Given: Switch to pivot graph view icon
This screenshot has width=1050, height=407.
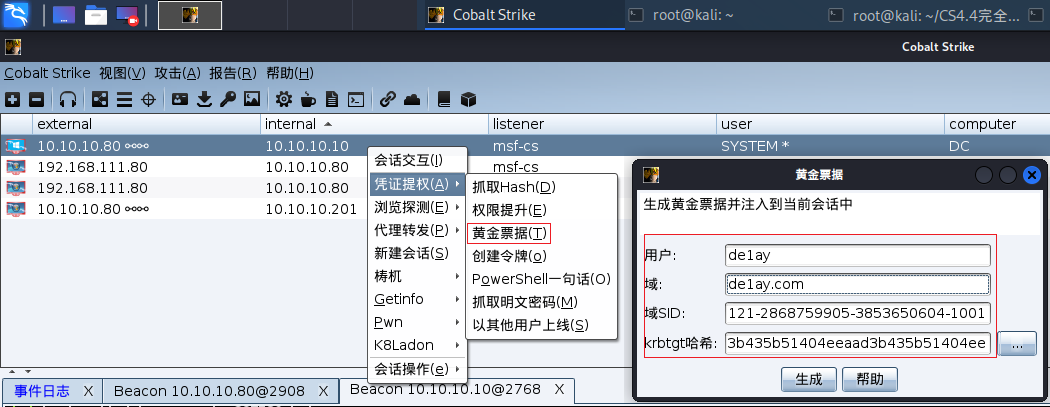Looking at the screenshot, I should pyautogui.click(x=100, y=100).
